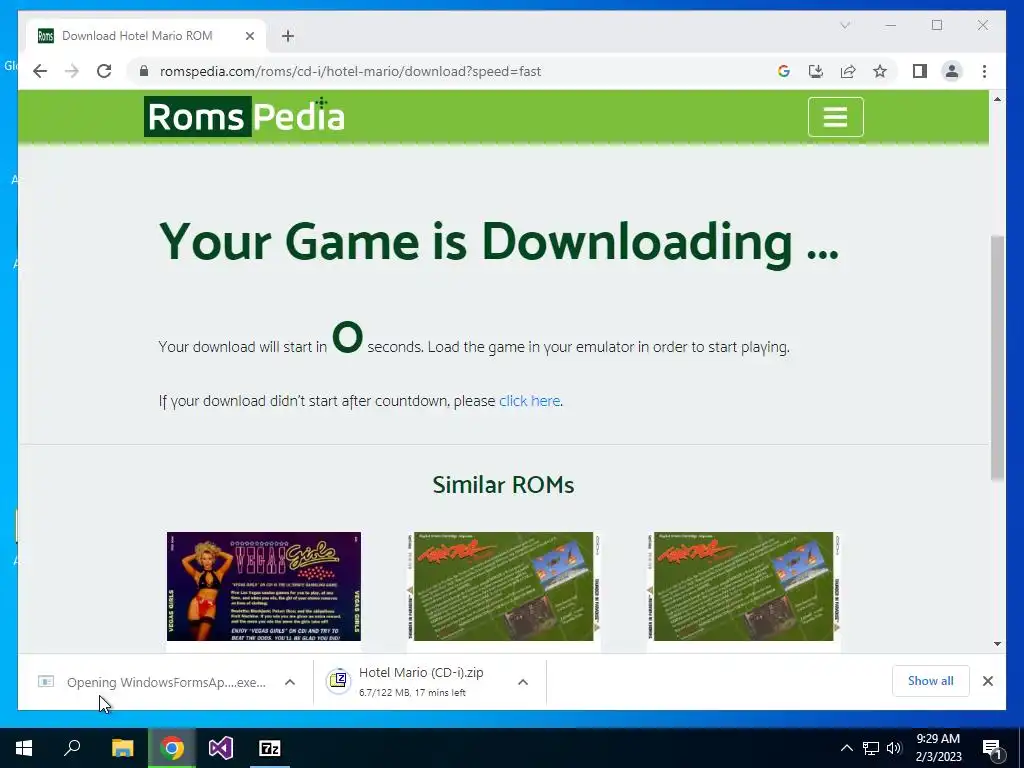The height and width of the screenshot is (768, 1024).
Task: Click the Hotel Mario zip file icon
Action: click(x=338, y=682)
